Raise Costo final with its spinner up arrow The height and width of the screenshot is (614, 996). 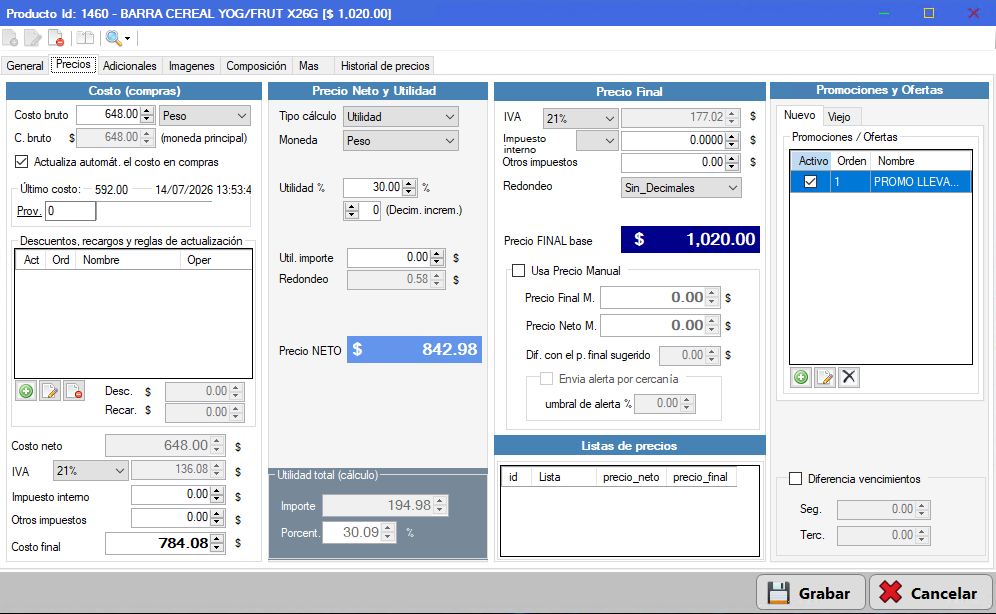pos(217,538)
